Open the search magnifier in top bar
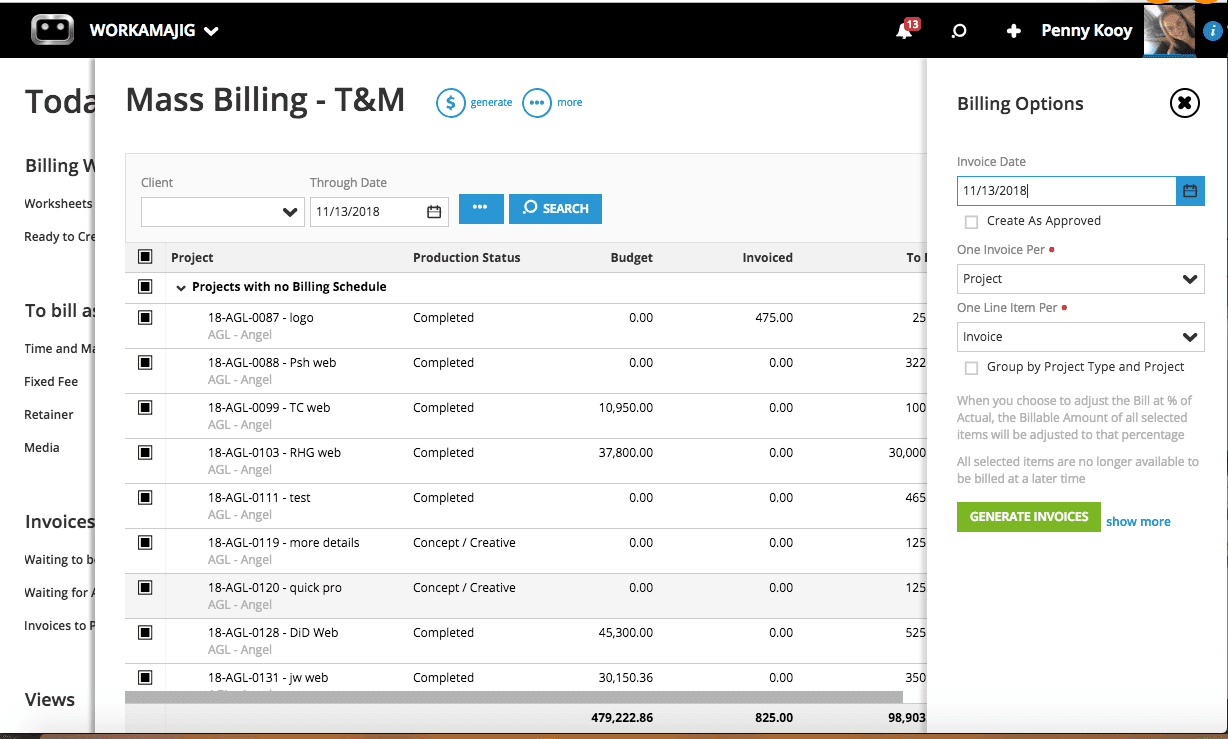This screenshot has width=1228, height=739. [958, 31]
